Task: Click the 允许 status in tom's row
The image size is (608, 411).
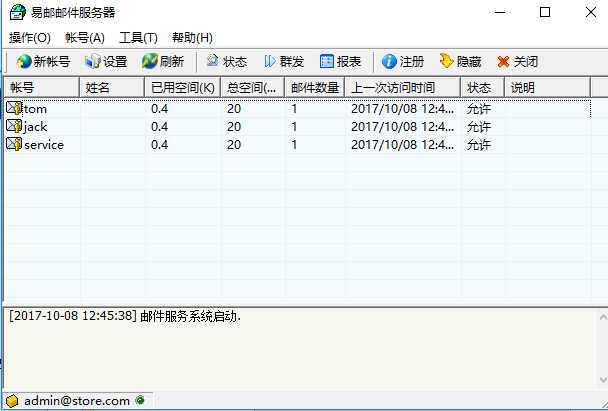Action: coord(479,109)
